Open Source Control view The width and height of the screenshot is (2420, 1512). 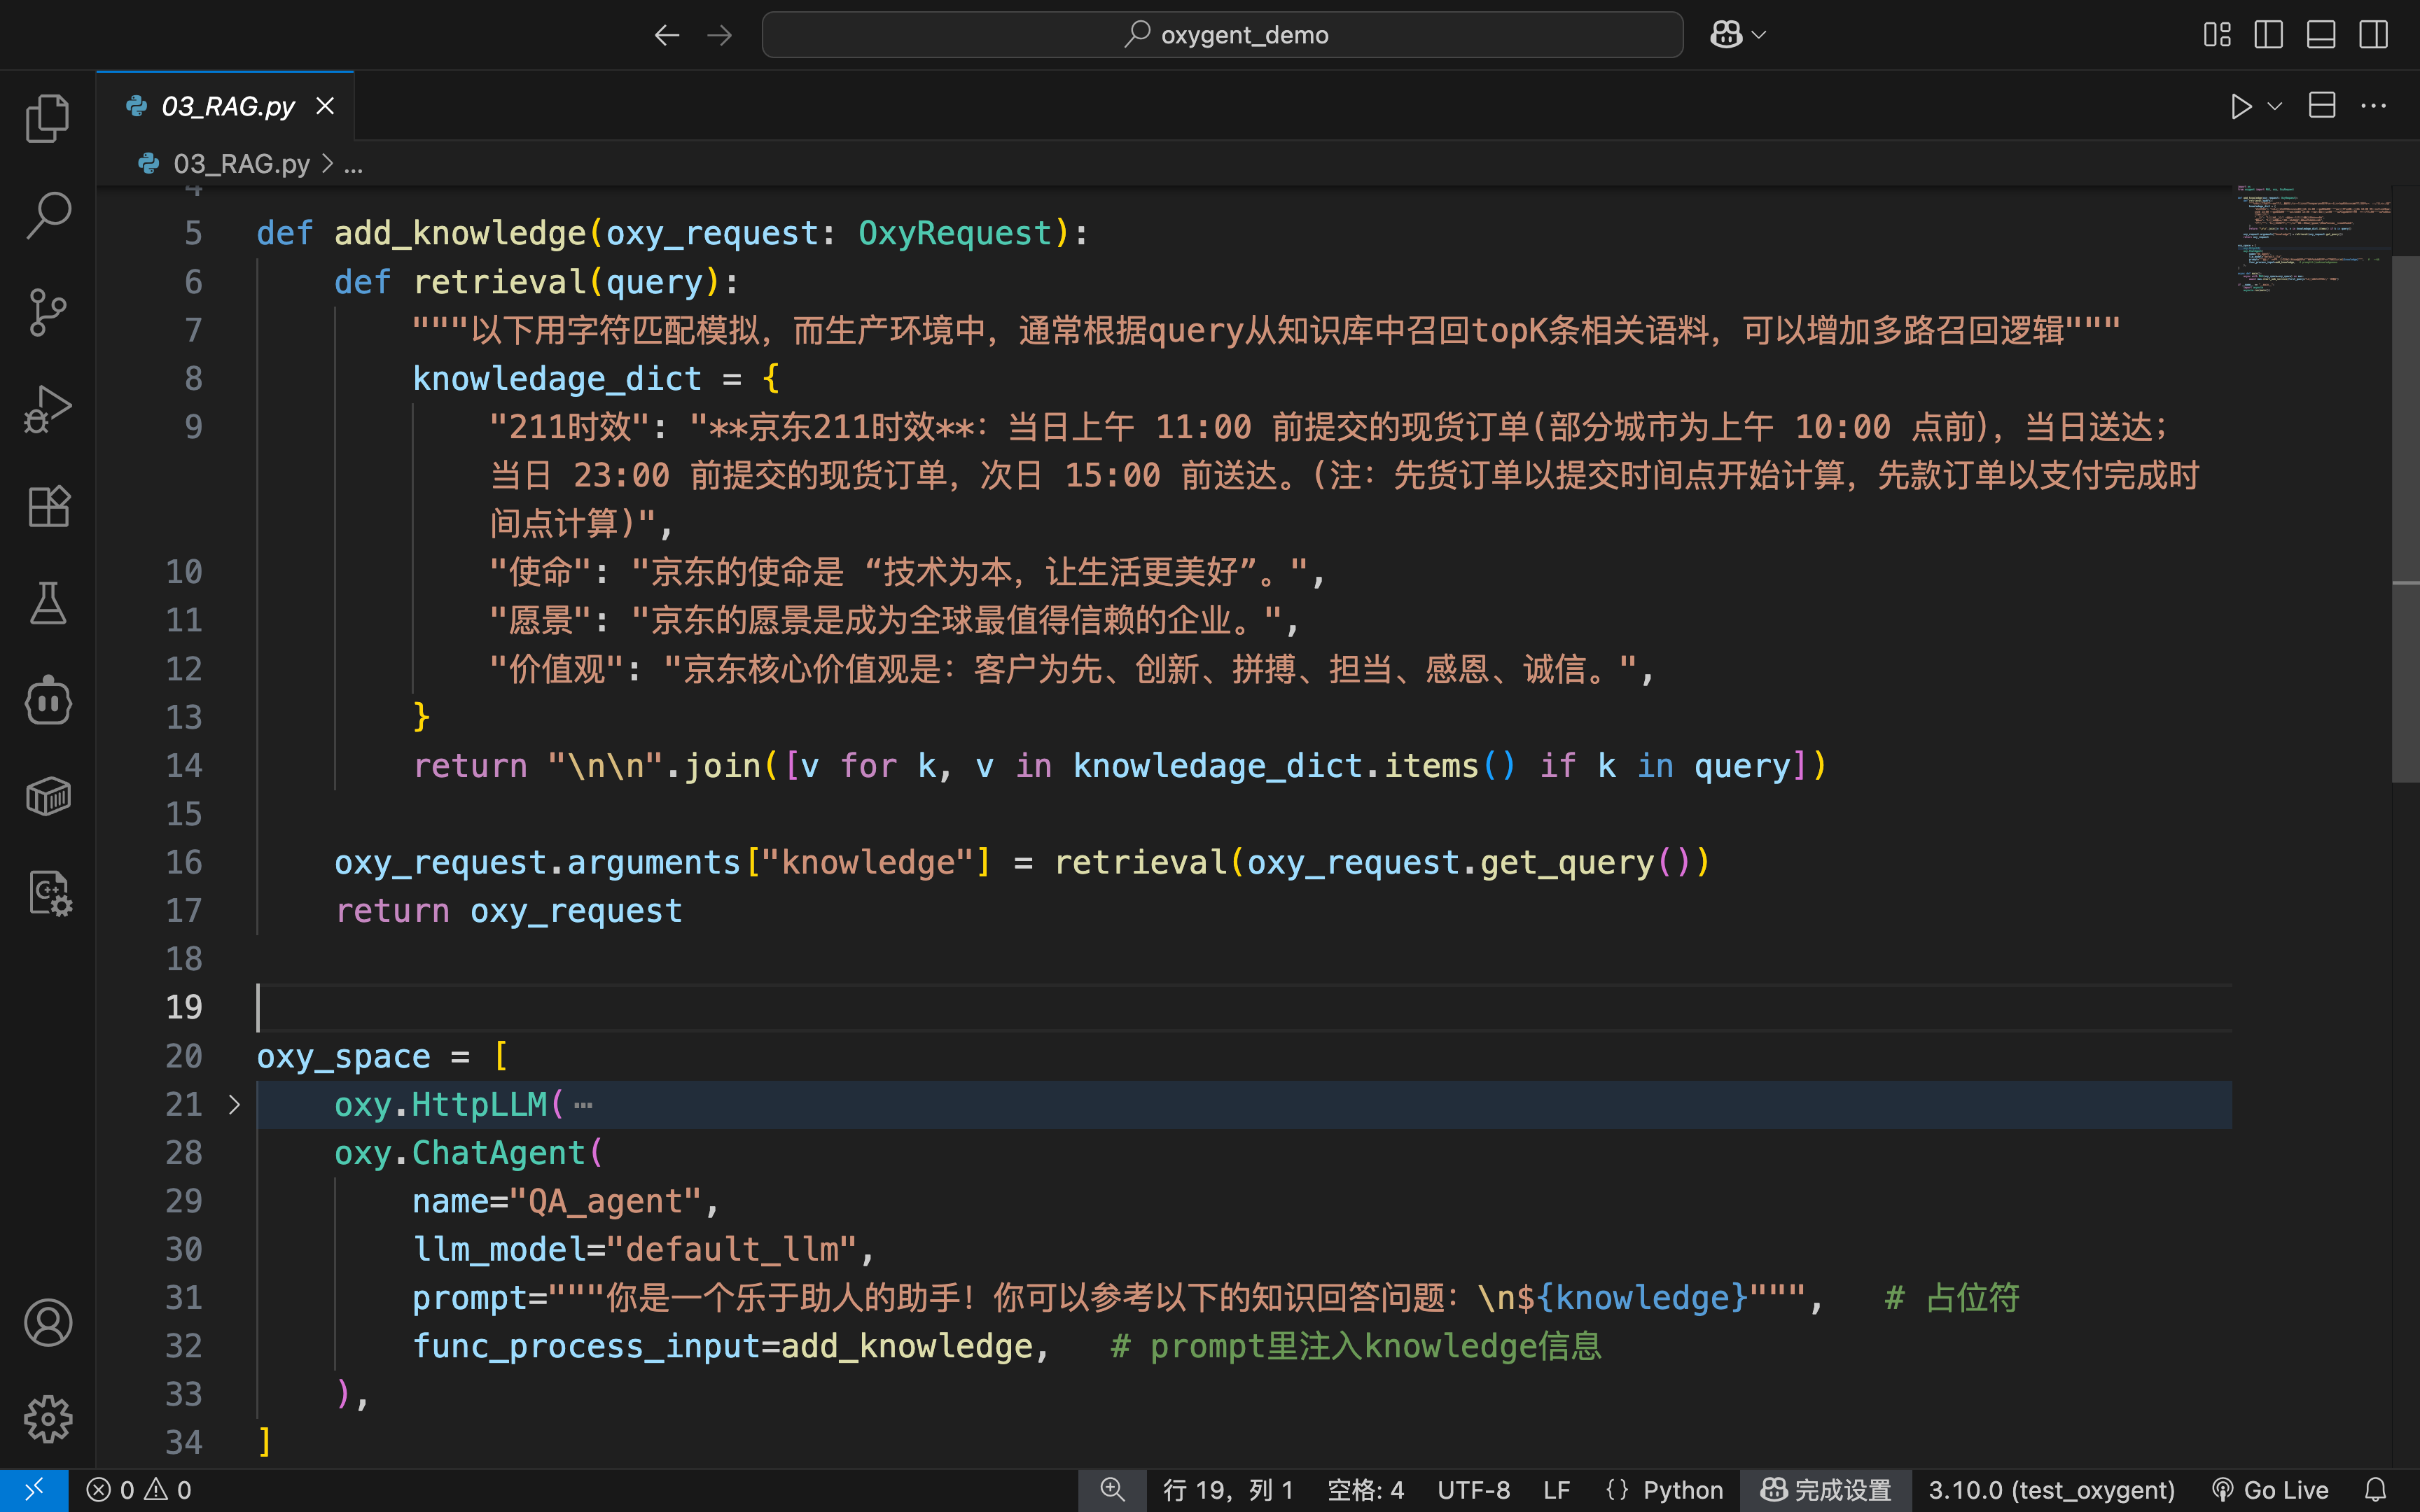tap(47, 312)
